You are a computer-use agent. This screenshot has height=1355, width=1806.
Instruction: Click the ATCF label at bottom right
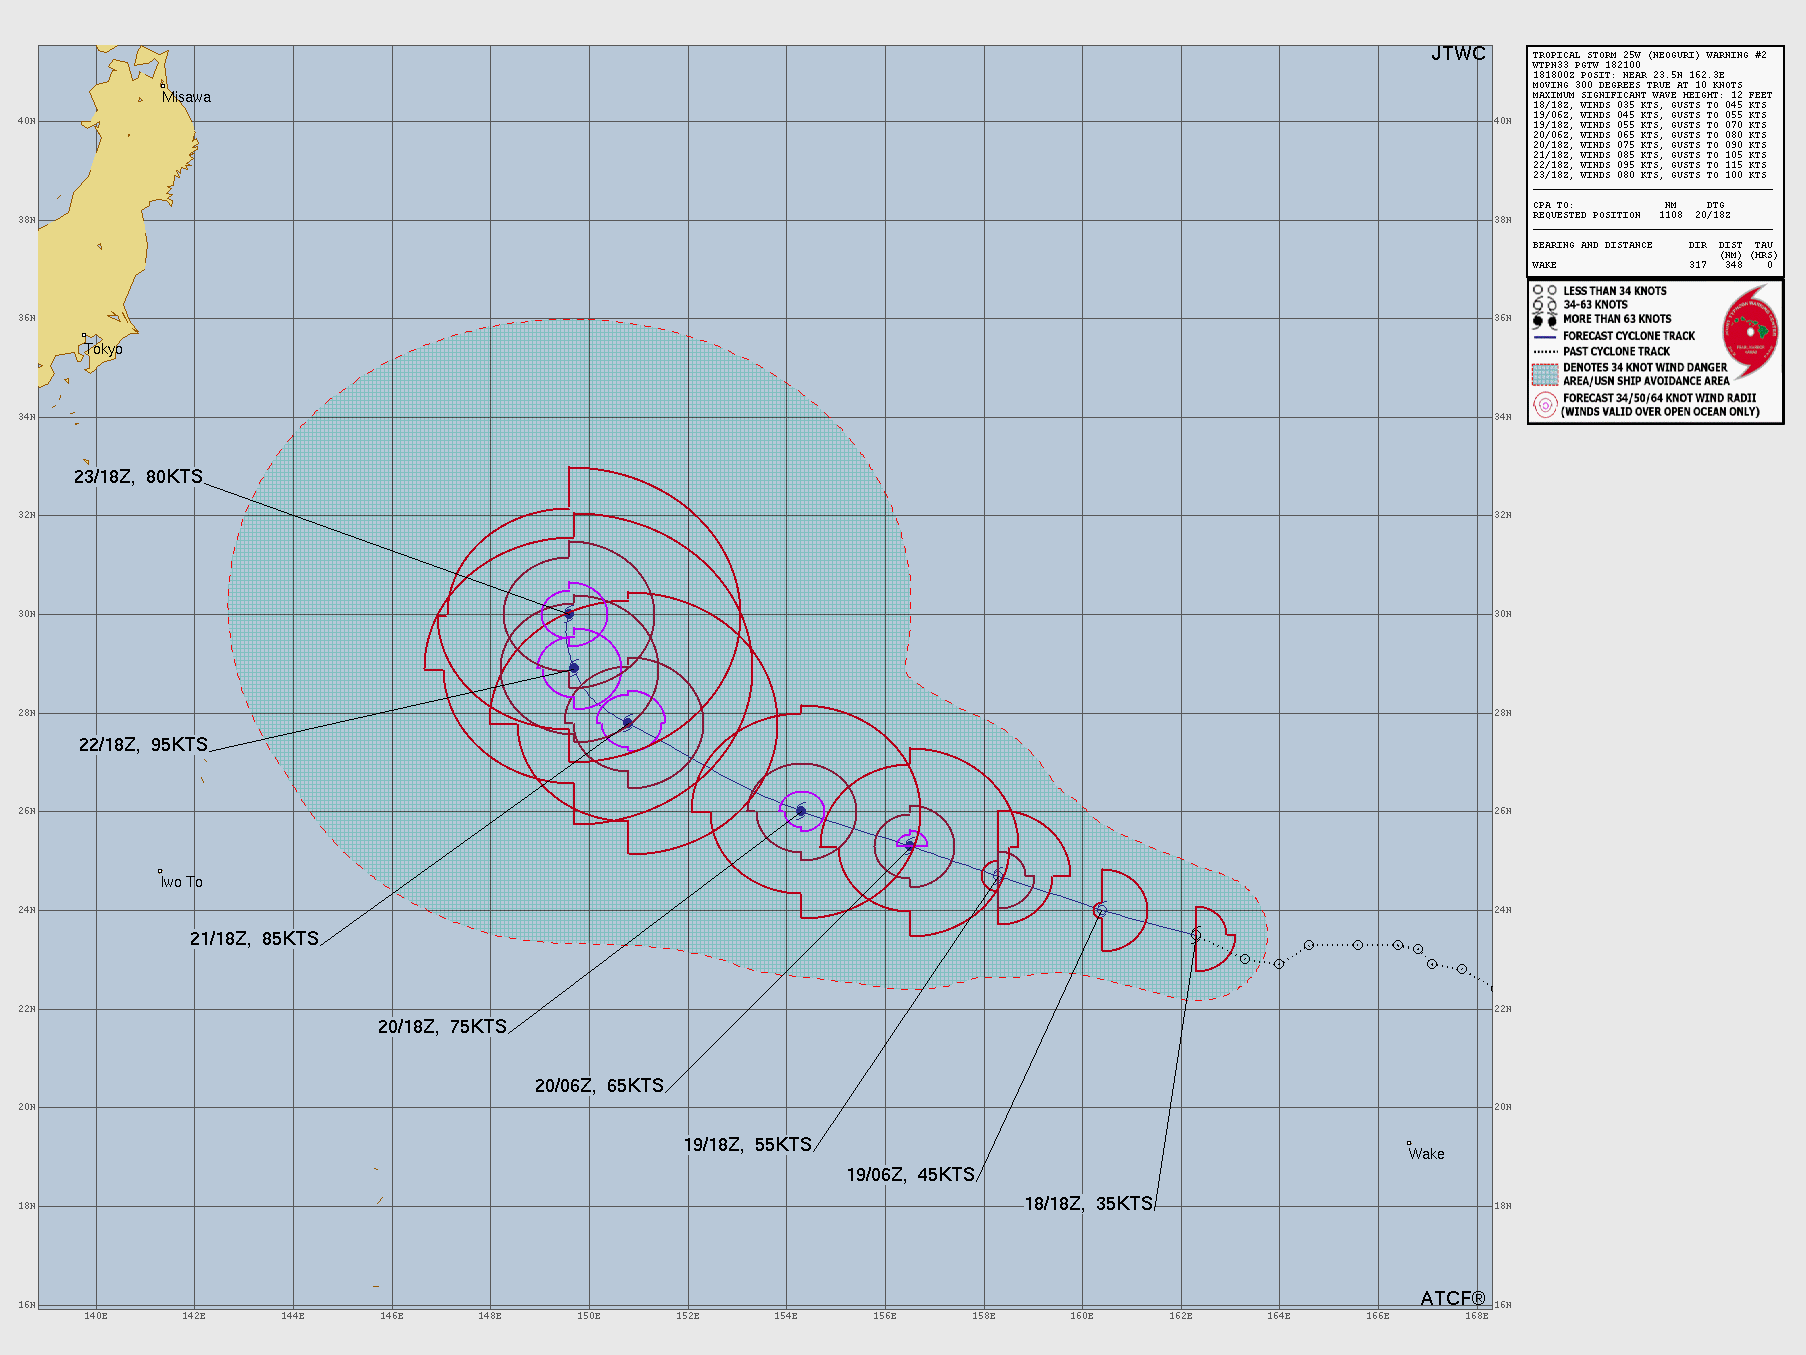pos(1452,1298)
